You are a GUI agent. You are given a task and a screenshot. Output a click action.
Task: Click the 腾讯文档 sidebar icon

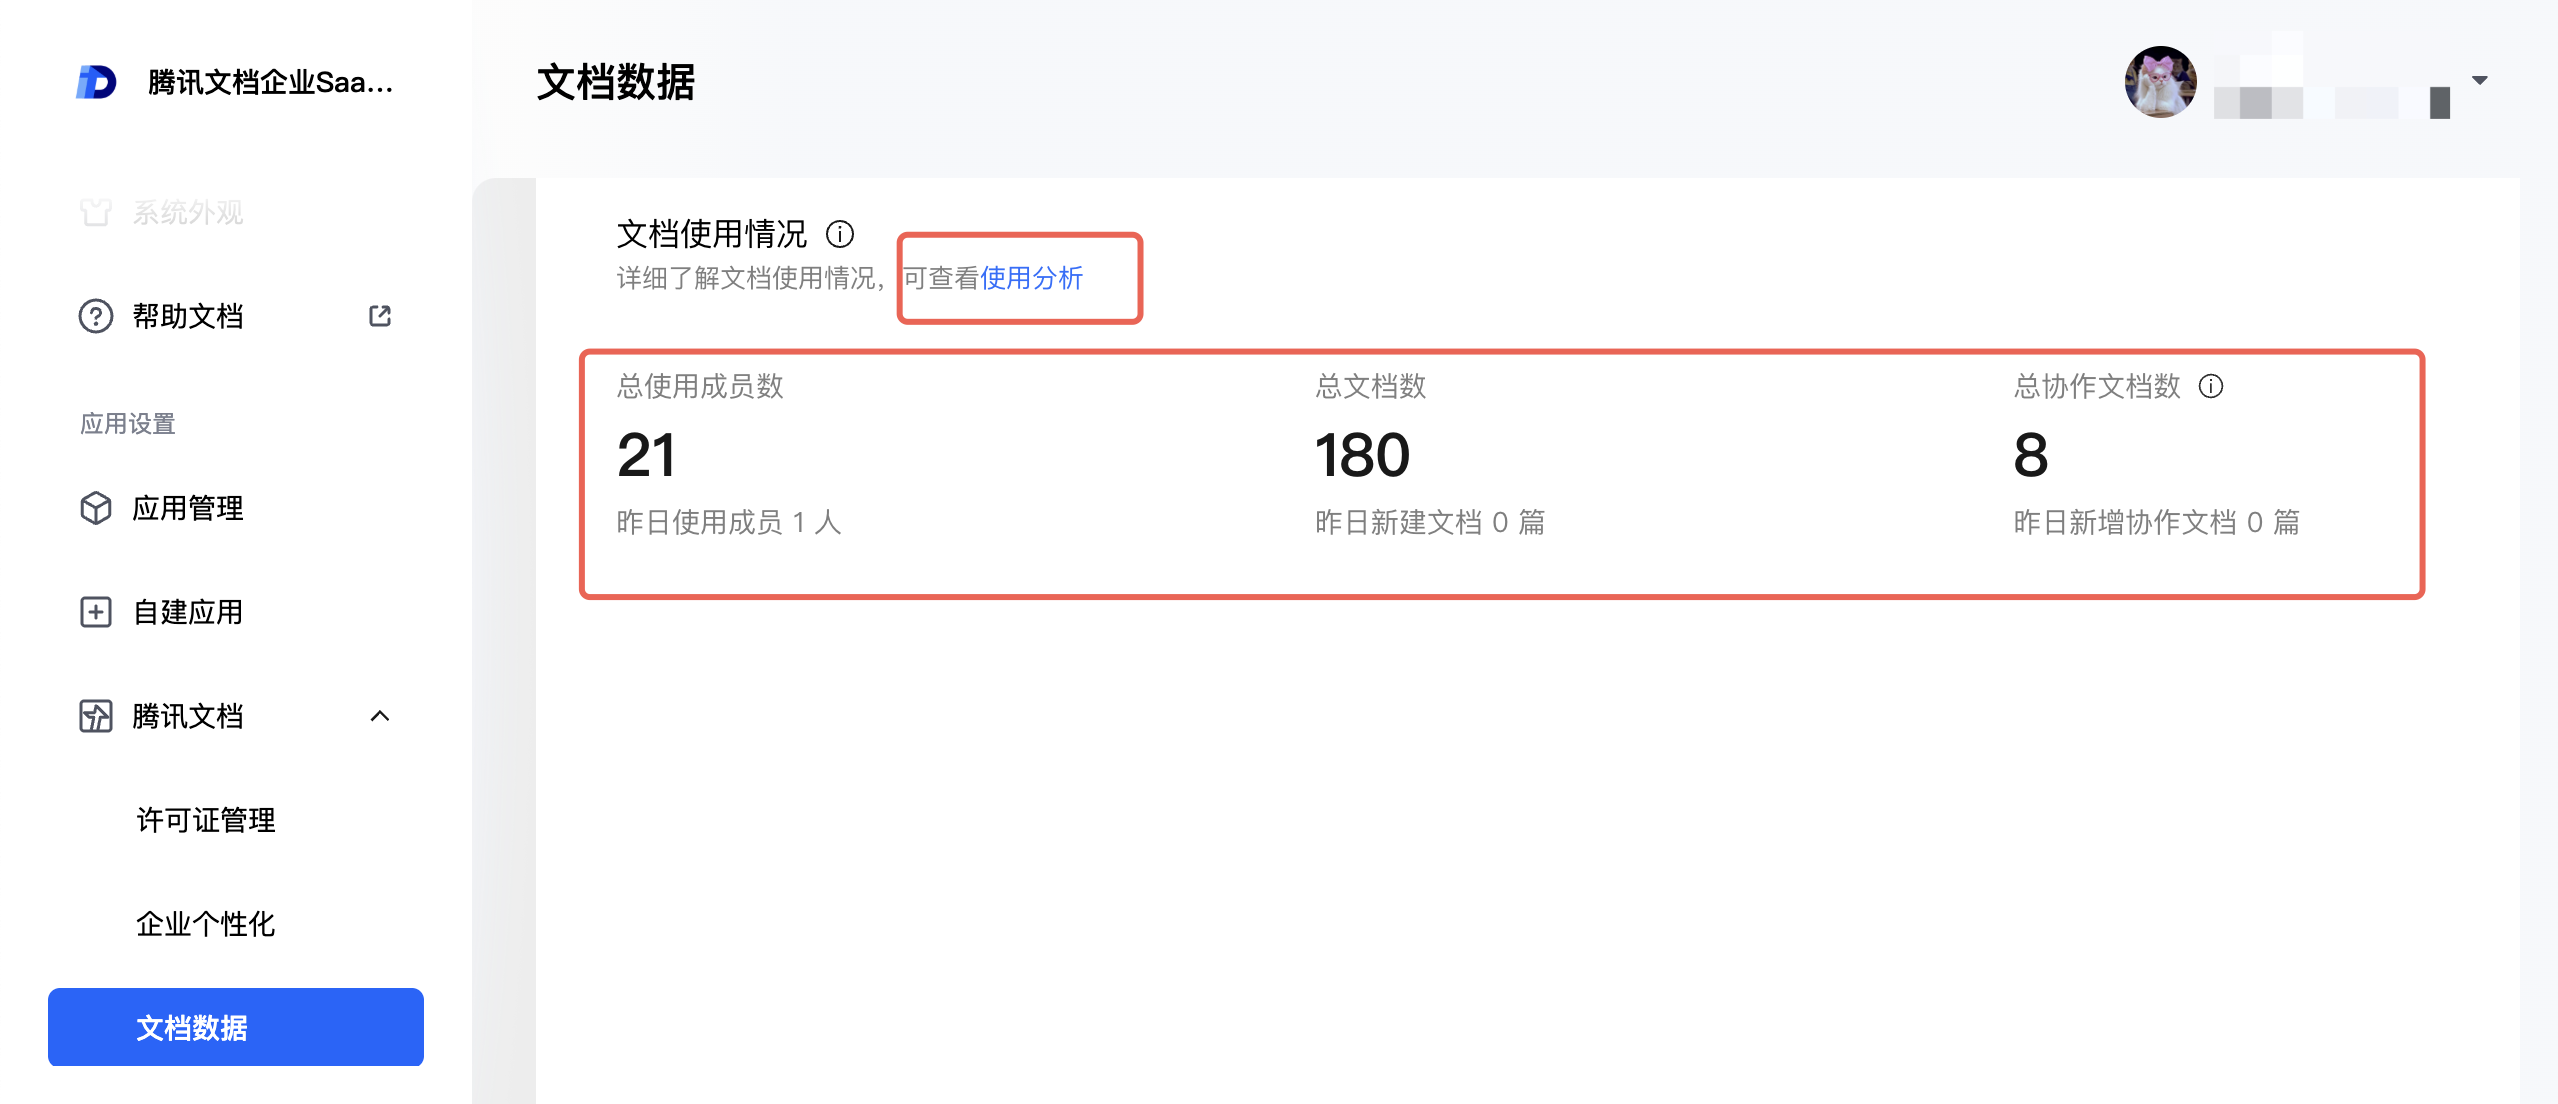pyautogui.click(x=96, y=716)
